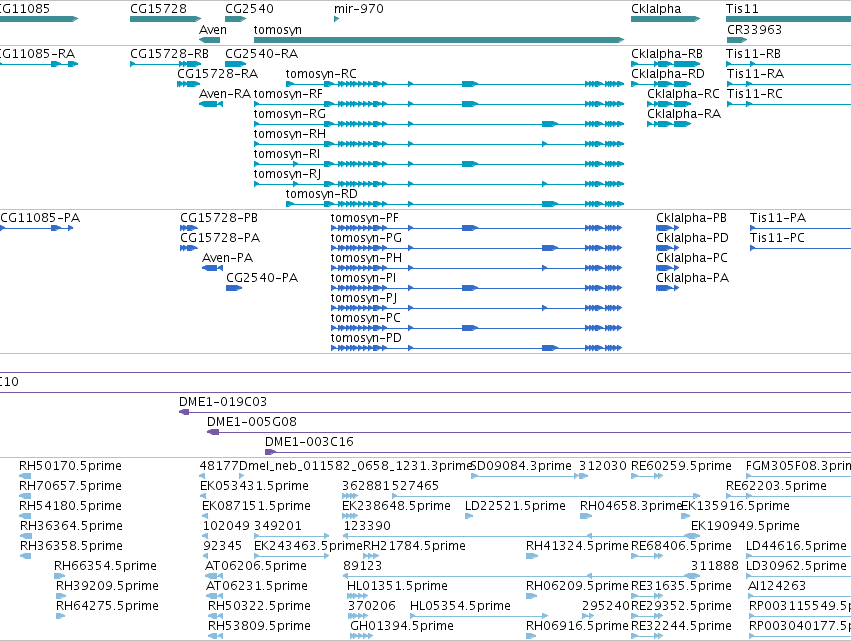Viewport: 851px width, 641px height.
Task: Click the DME1-019C03 clone end marker
Action: tap(184, 412)
